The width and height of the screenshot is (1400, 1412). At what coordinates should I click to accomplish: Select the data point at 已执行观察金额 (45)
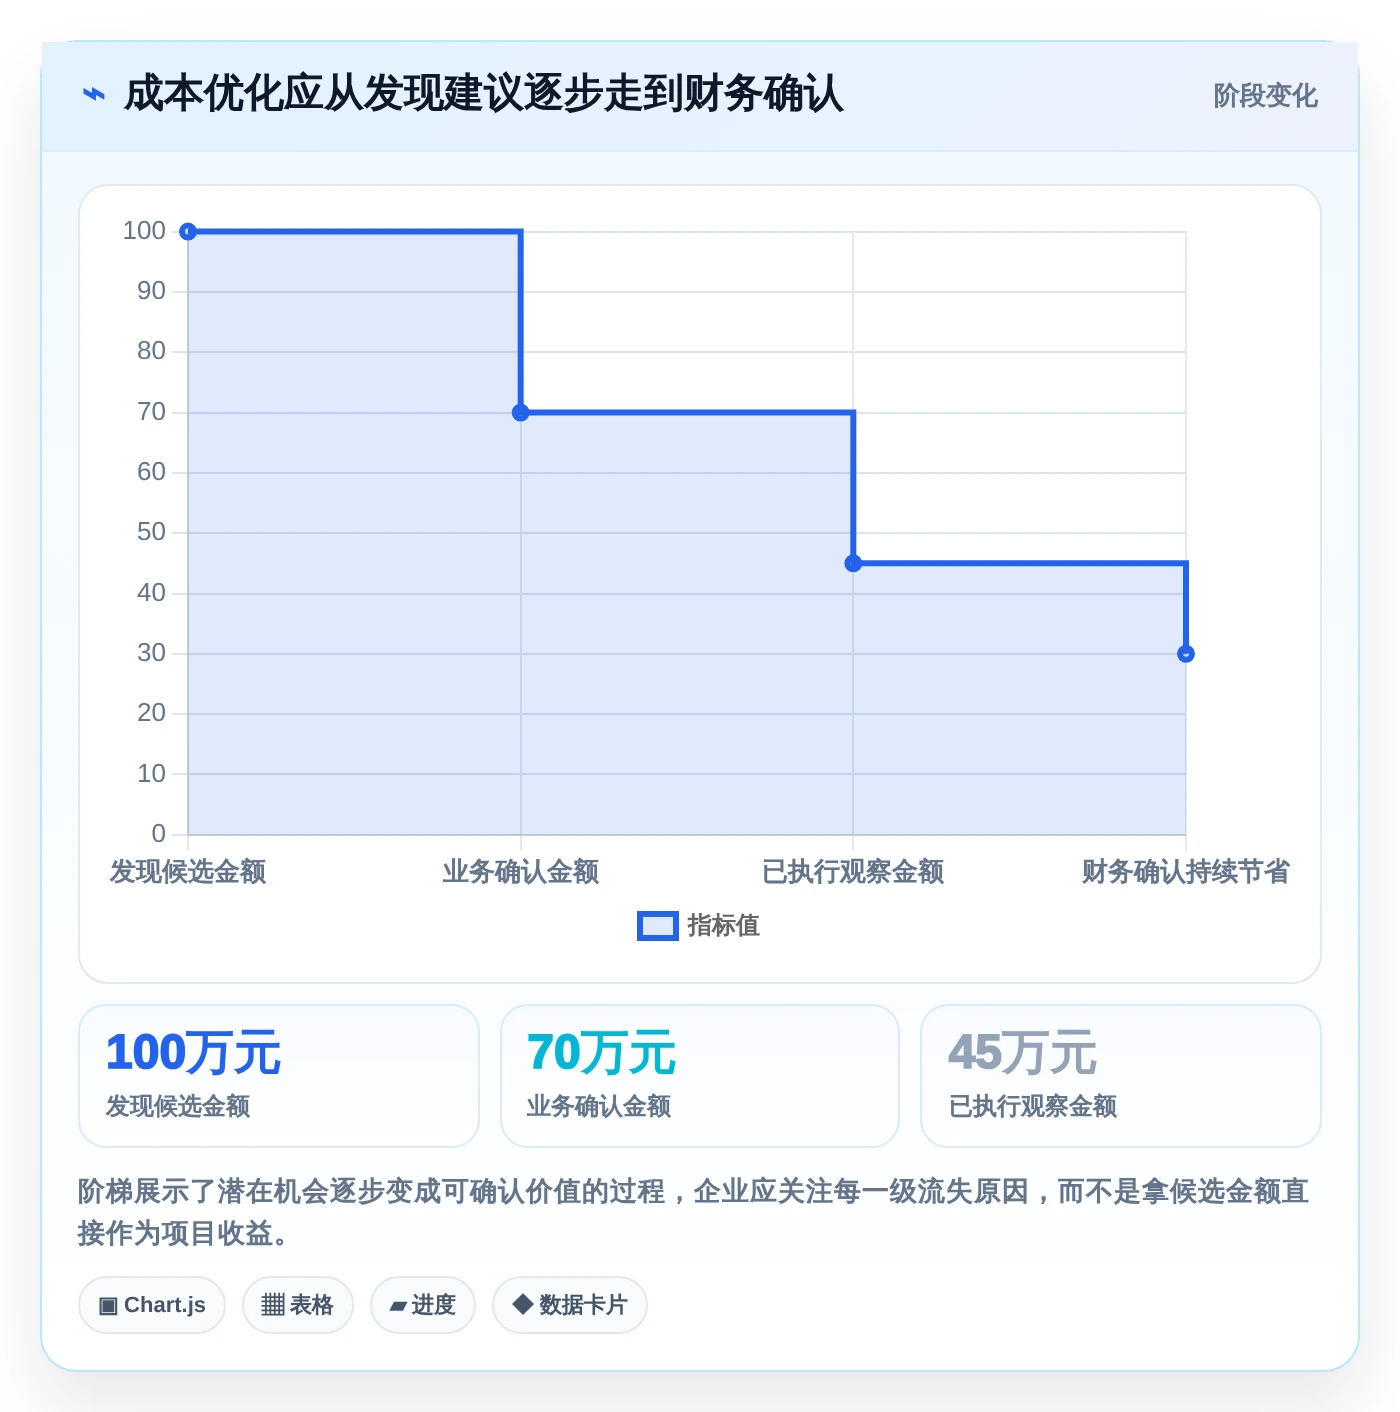[853, 564]
